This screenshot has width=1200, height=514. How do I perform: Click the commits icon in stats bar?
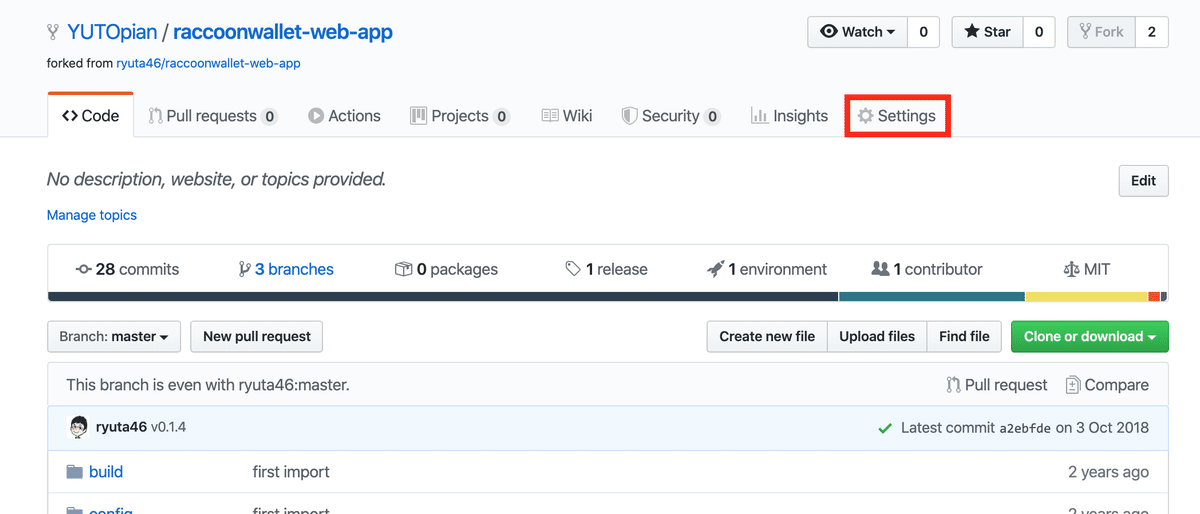(84, 269)
